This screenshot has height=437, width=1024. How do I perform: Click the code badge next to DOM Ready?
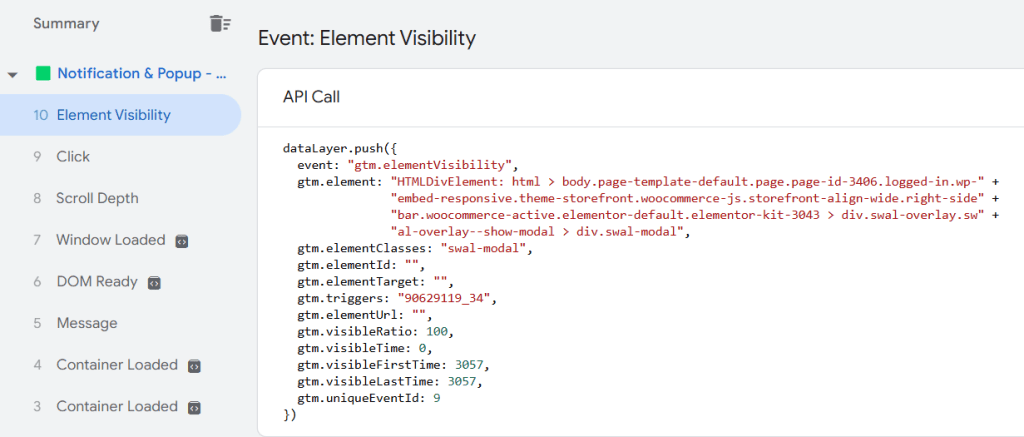pyautogui.click(x=154, y=283)
